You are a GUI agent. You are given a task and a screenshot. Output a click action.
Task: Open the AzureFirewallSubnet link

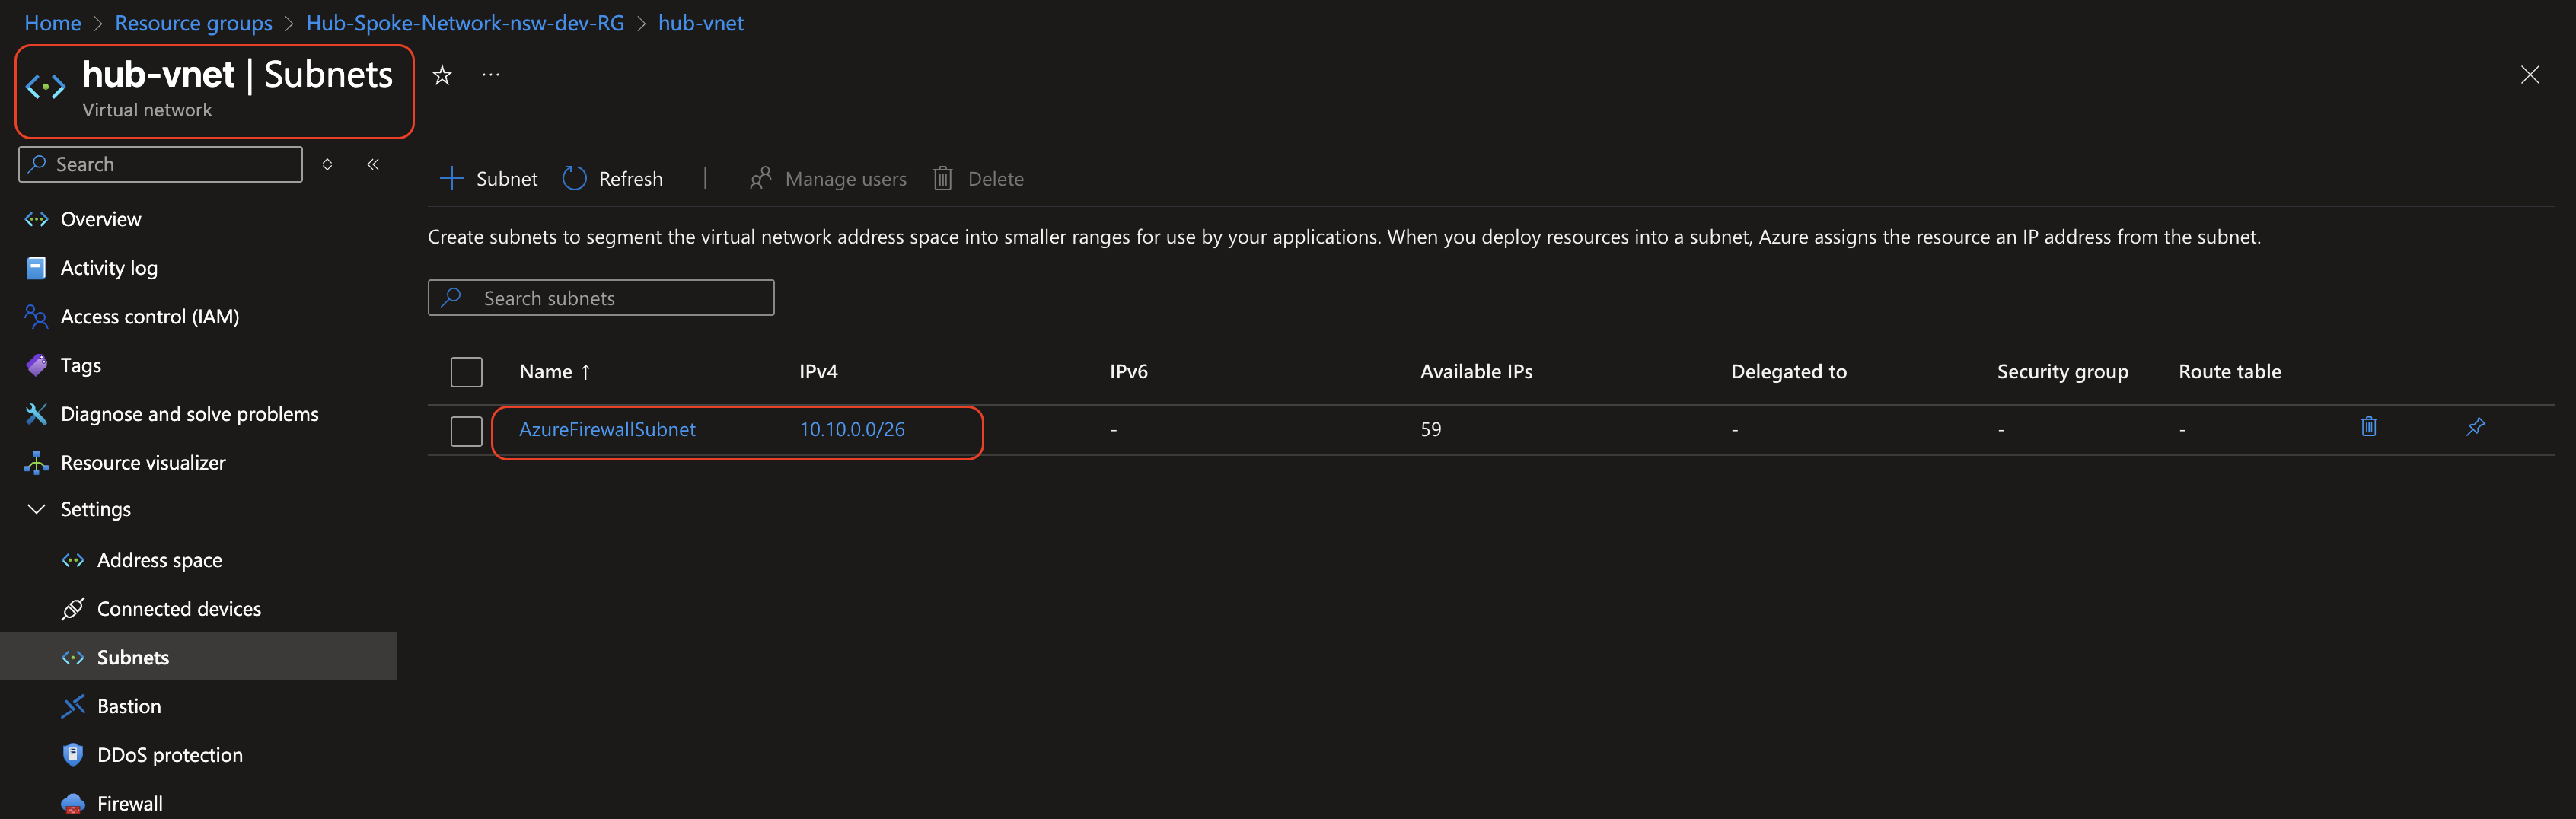coord(606,429)
